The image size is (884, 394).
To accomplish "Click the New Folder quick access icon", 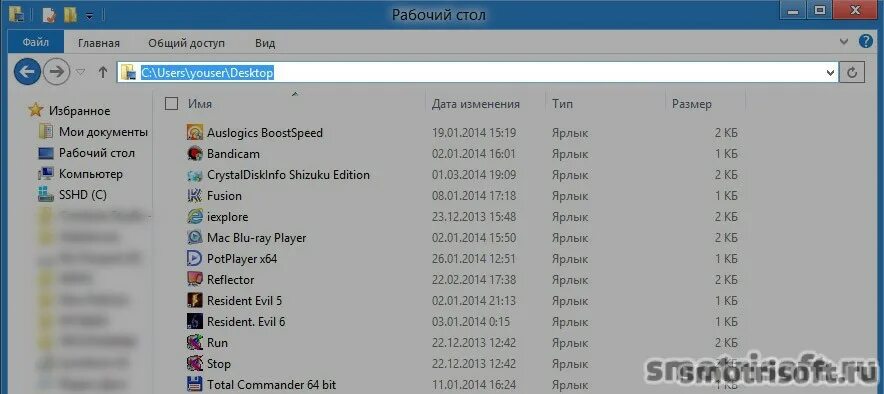I will (70, 14).
